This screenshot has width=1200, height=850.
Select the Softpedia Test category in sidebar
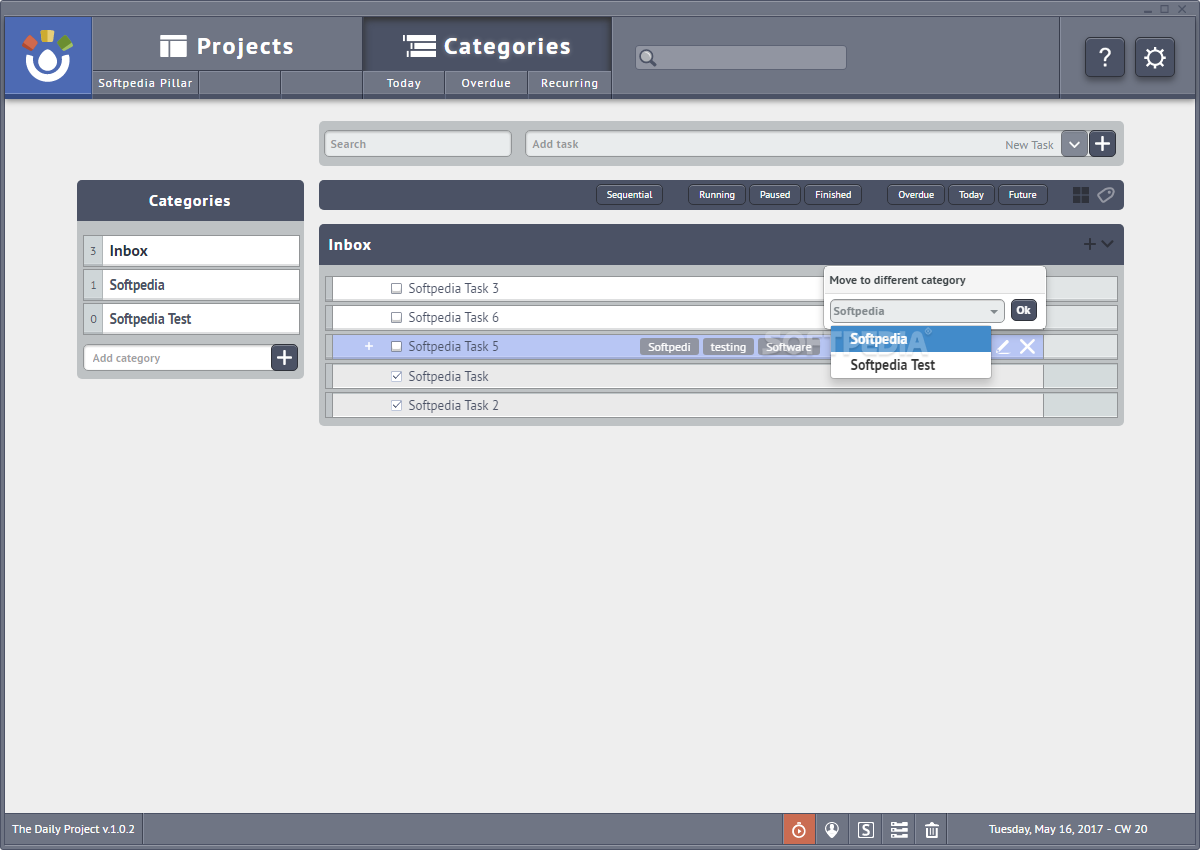[191, 319]
